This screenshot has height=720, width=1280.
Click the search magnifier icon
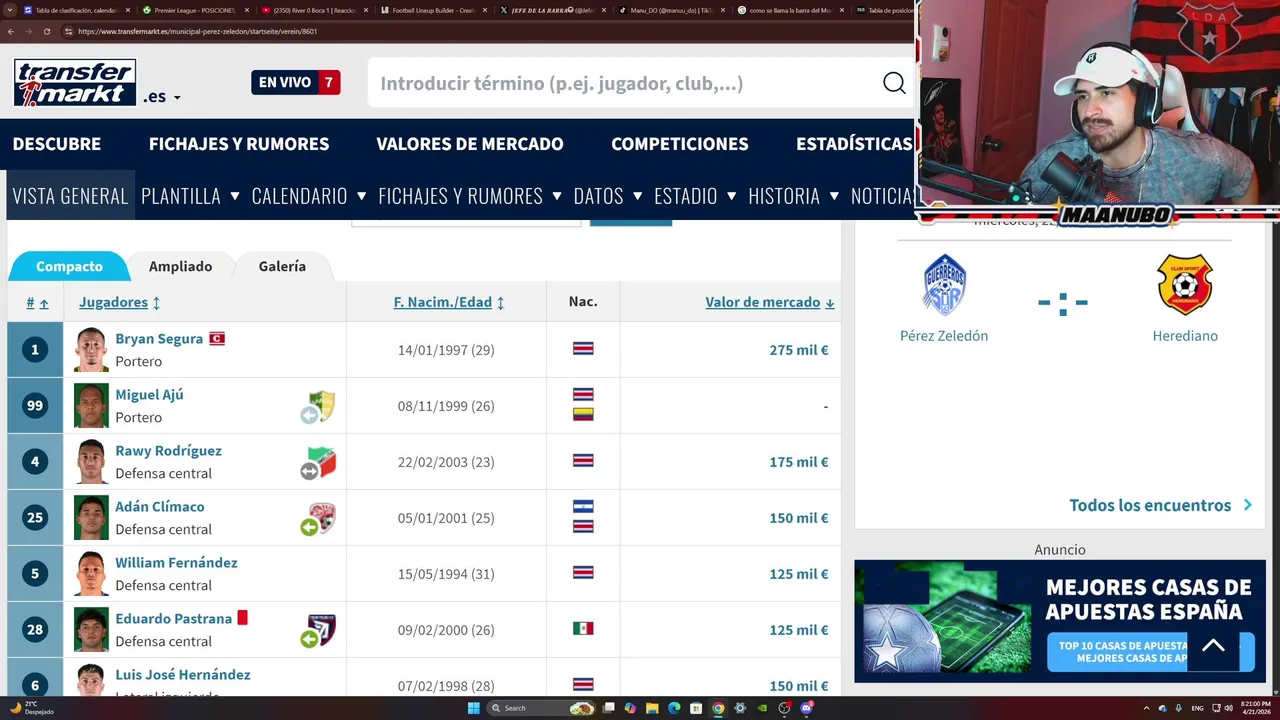click(x=894, y=83)
